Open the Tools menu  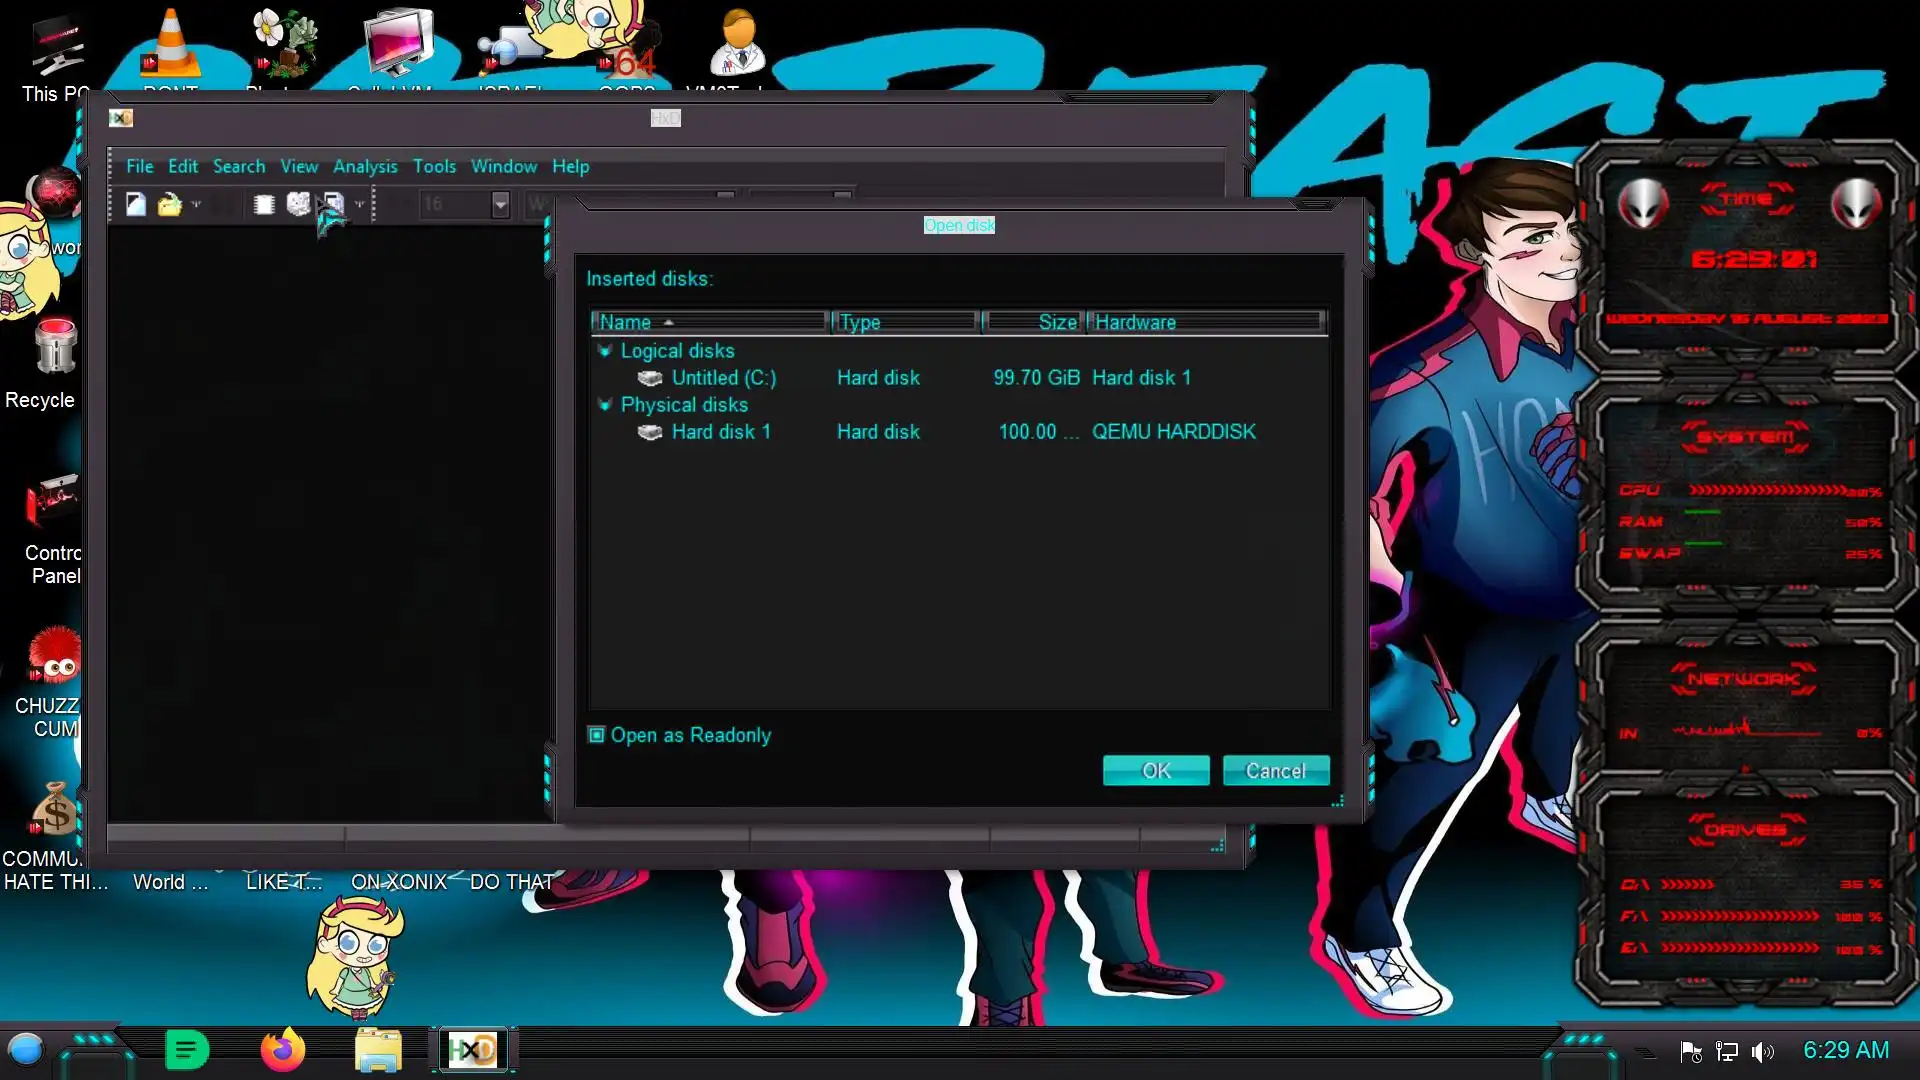click(x=434, y=167)
